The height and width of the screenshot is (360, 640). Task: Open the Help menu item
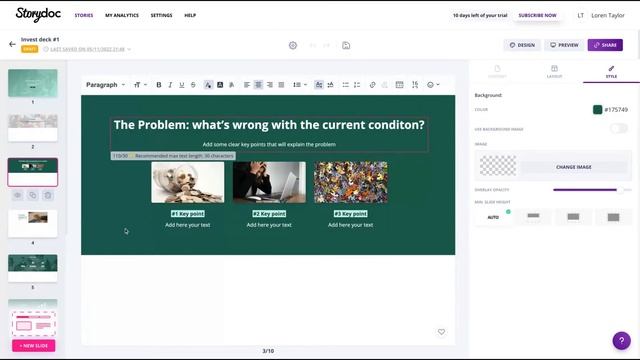[190, 15]
